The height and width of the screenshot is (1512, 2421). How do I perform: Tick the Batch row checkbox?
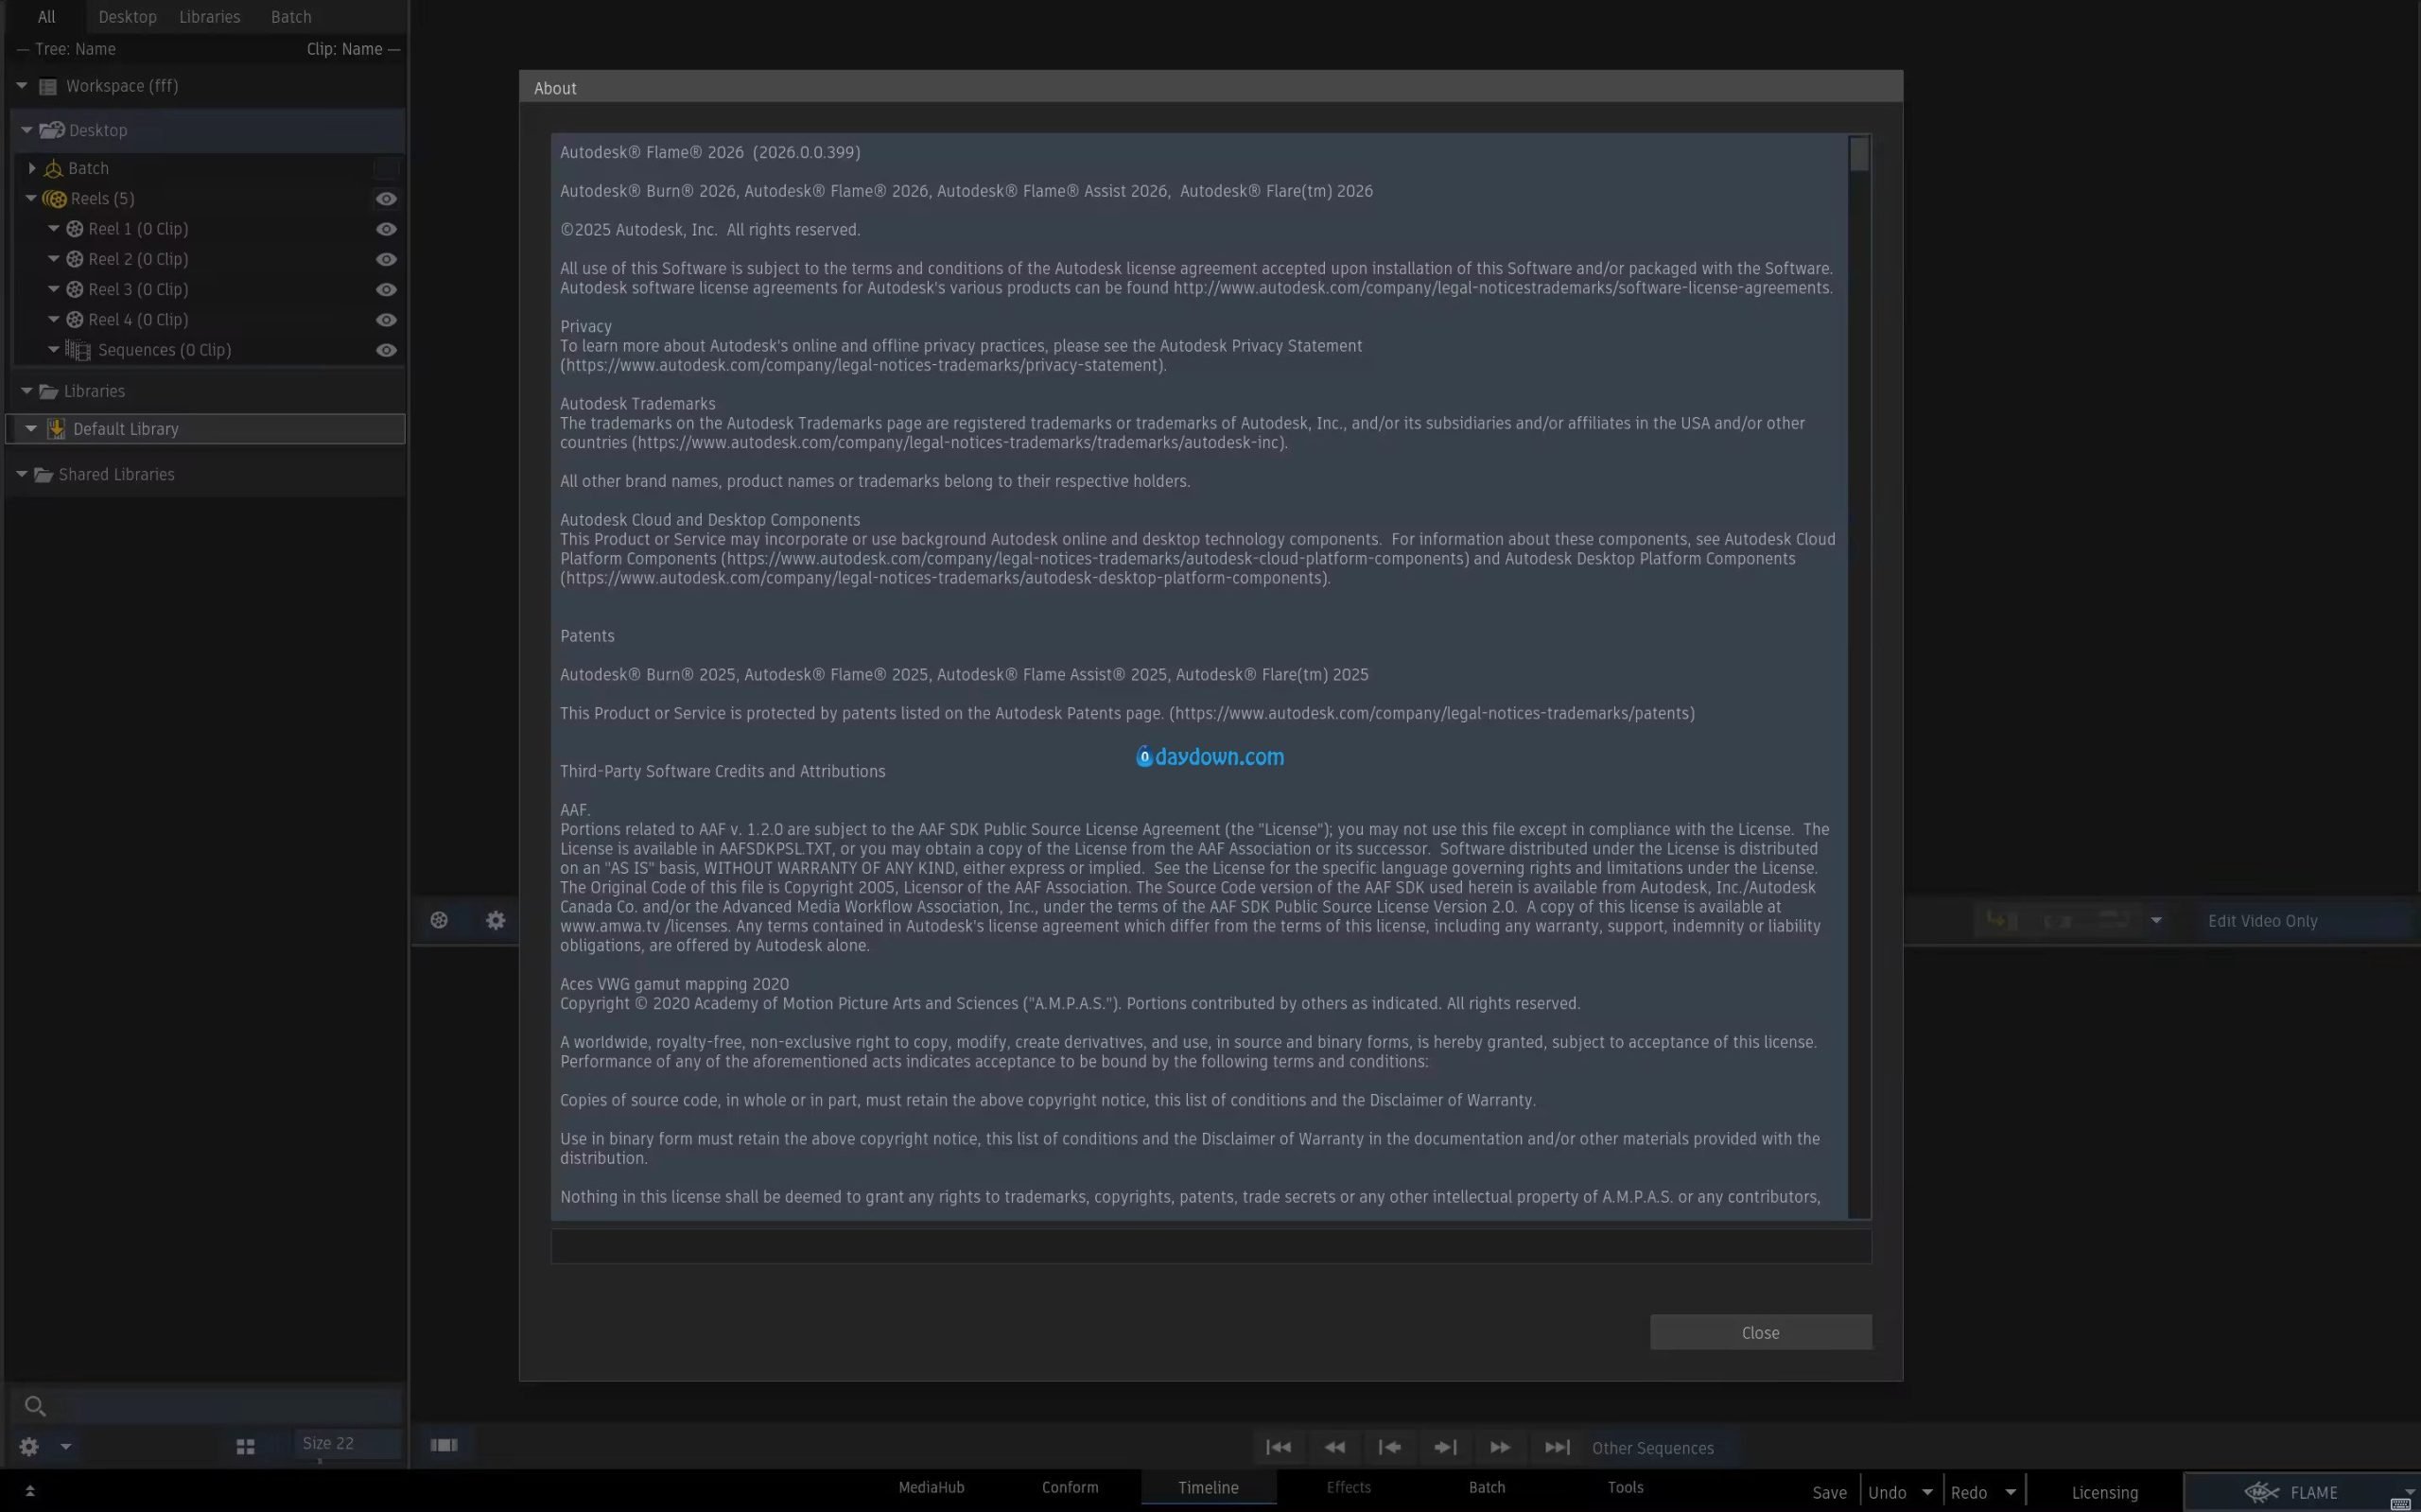(386, 168)
